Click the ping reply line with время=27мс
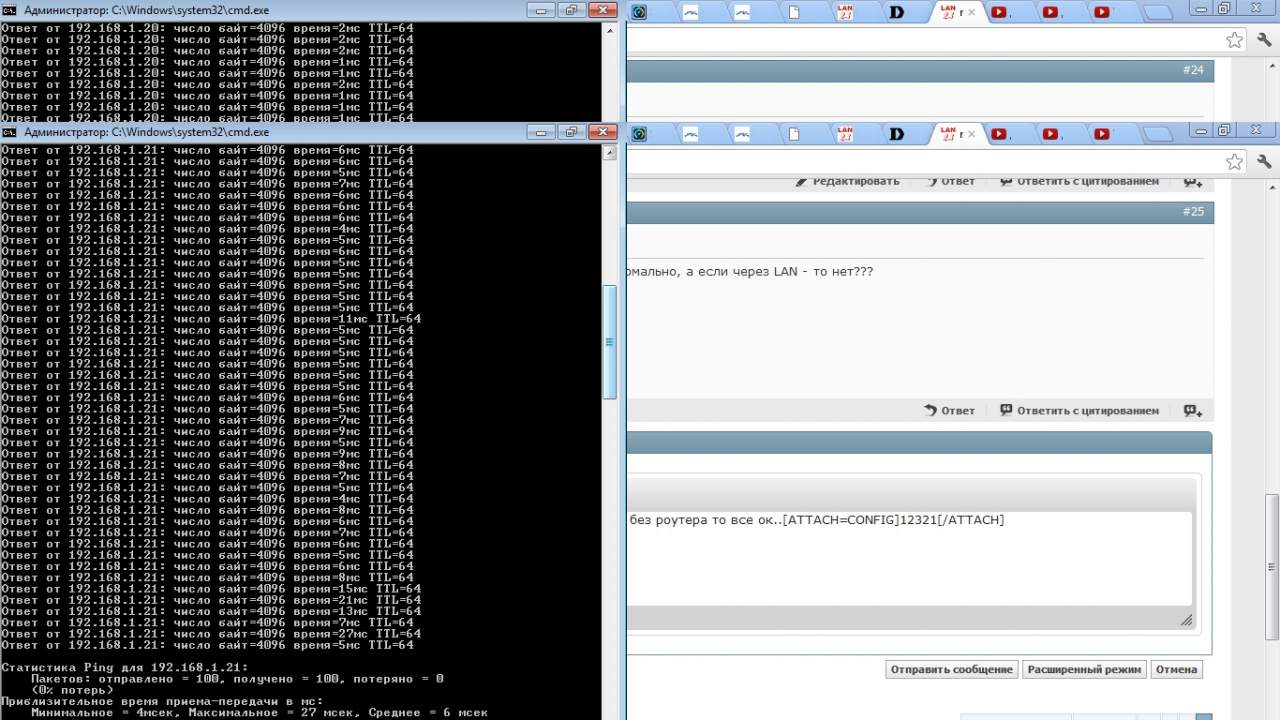Image resolution: width=1280 pixels, height=720 pixels. coord(211,634)
